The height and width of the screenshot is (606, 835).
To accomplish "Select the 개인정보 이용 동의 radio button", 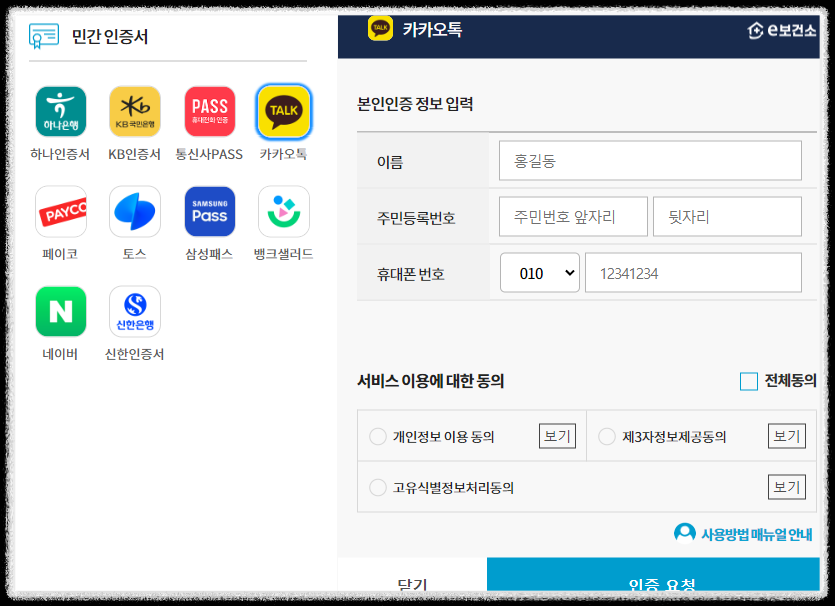I will (x=378, y=437).
